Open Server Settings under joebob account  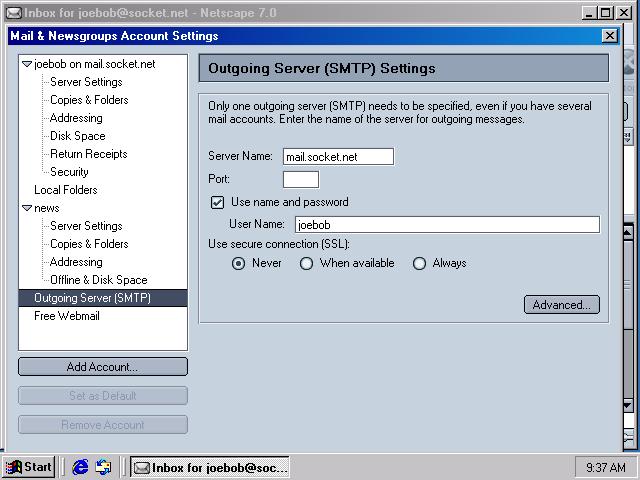tap(86, 82)
